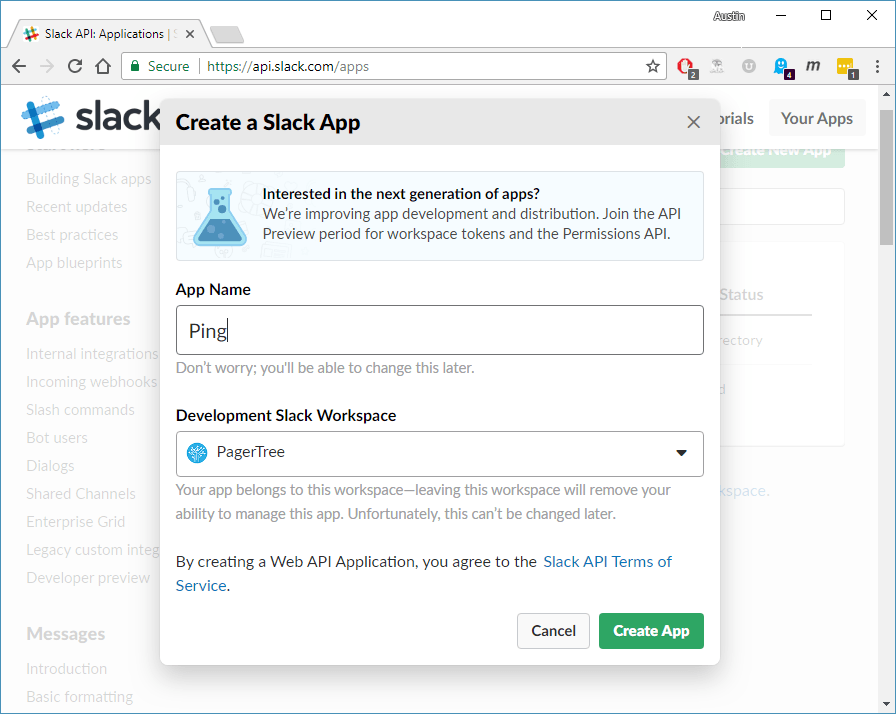Open Enterprise Grid in sidebar
The image size is (896, 714).
pos(75,522)
